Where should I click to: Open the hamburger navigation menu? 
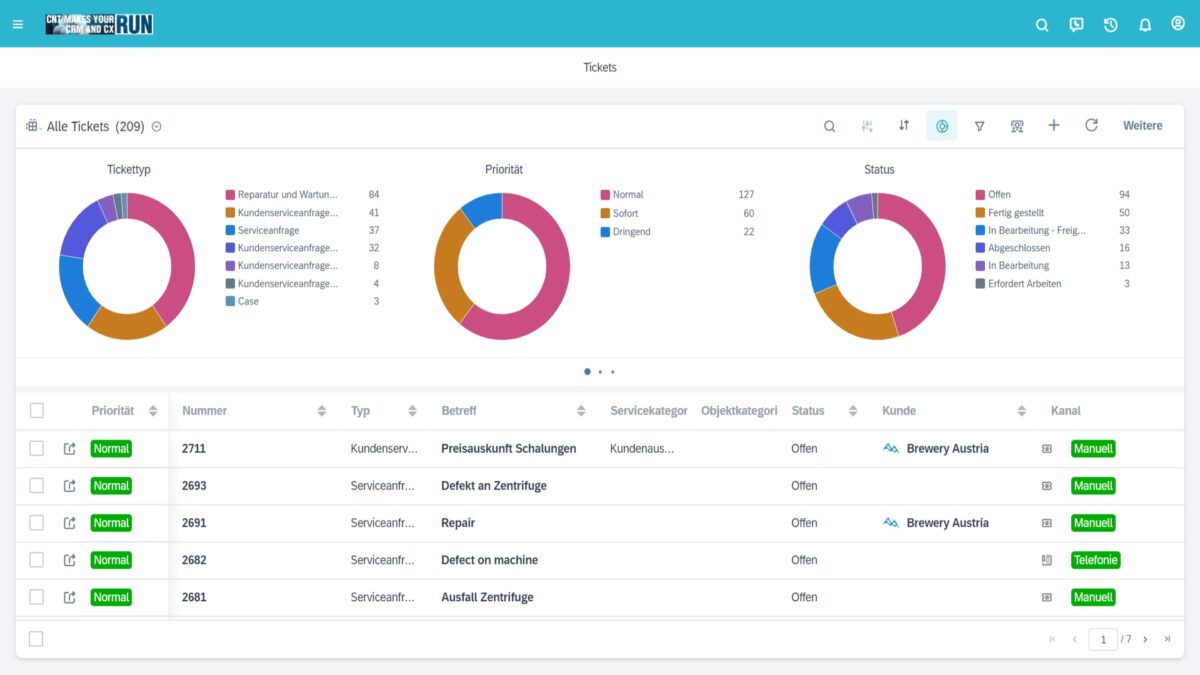17,24
